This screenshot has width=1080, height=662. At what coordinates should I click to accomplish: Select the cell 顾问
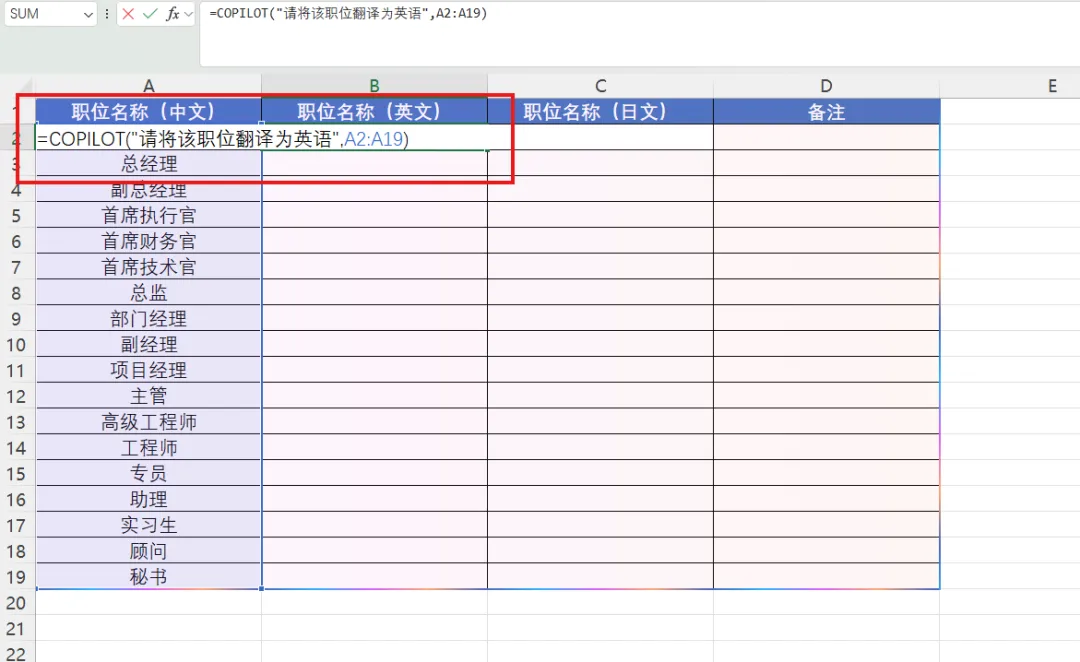(149, 551)
